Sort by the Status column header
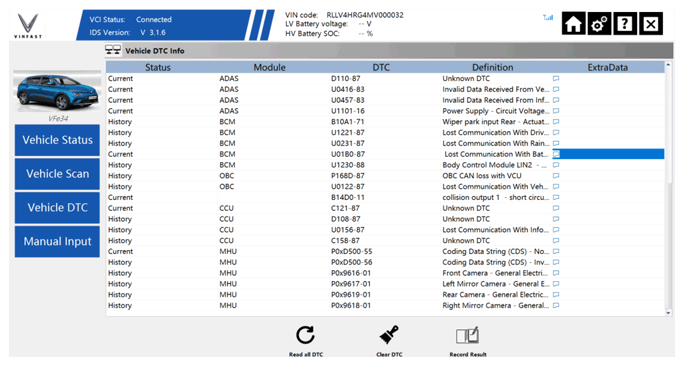684x366 pixels. tap(158, 67)
